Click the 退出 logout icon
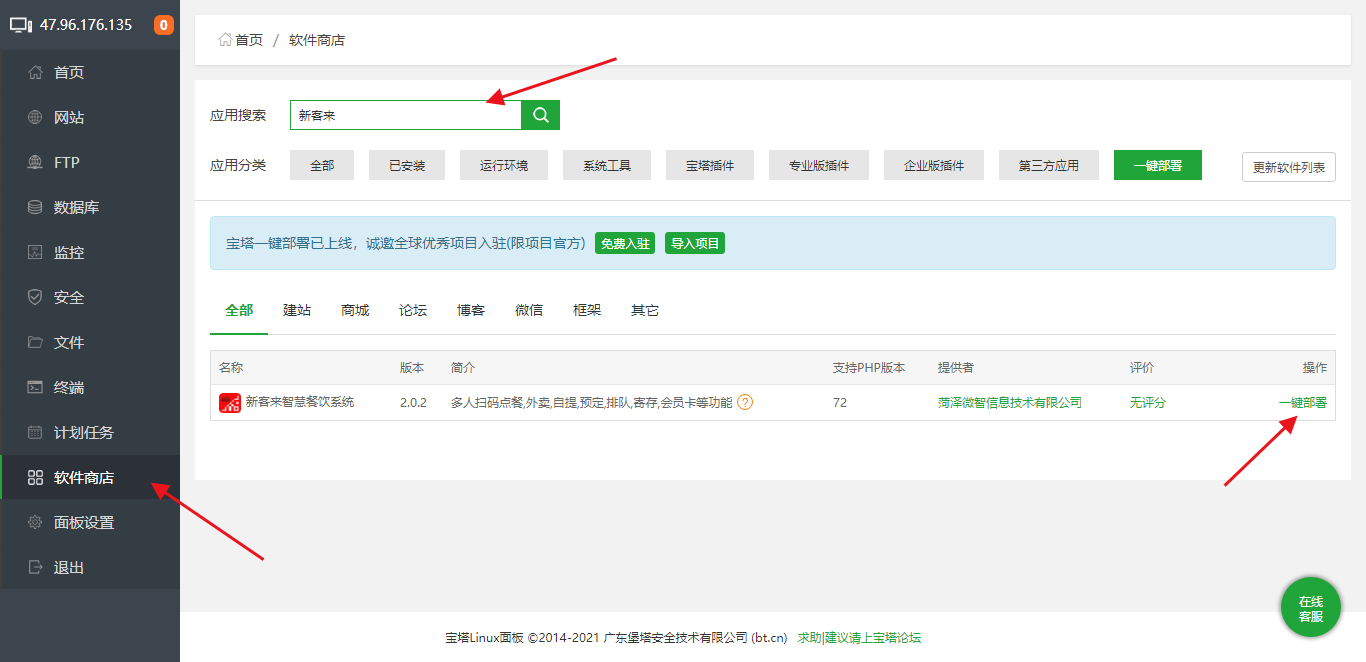This screenshot has height=662, width=1366. (35, 567)
